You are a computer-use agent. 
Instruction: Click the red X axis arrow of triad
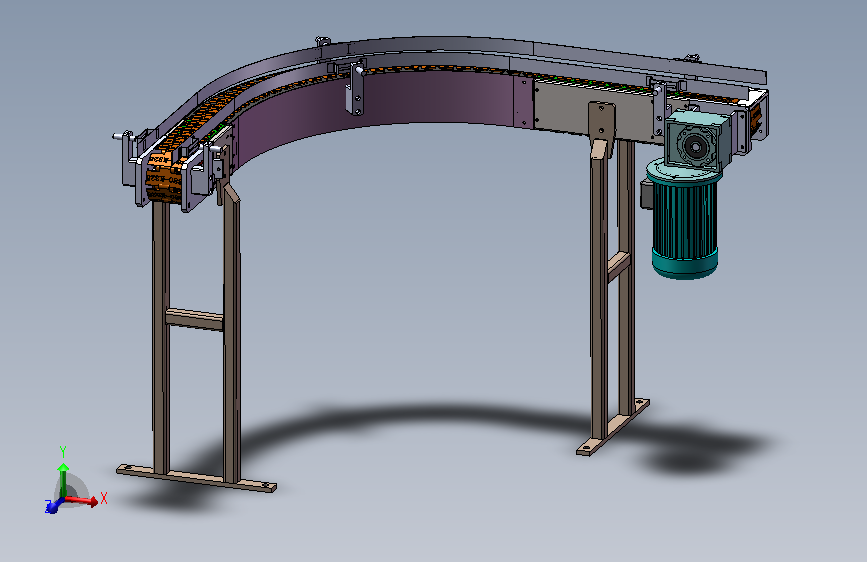point(82,501)
